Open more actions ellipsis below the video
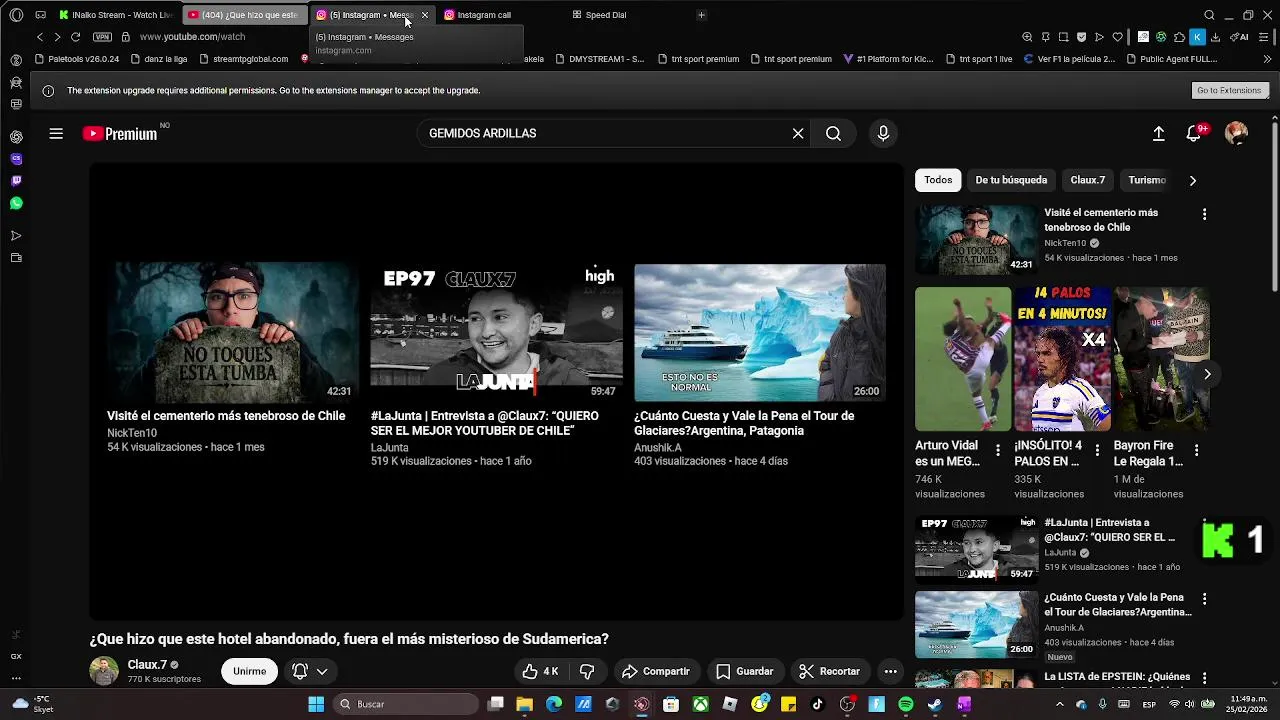The image size is (1280, 720). click(890, 671)
